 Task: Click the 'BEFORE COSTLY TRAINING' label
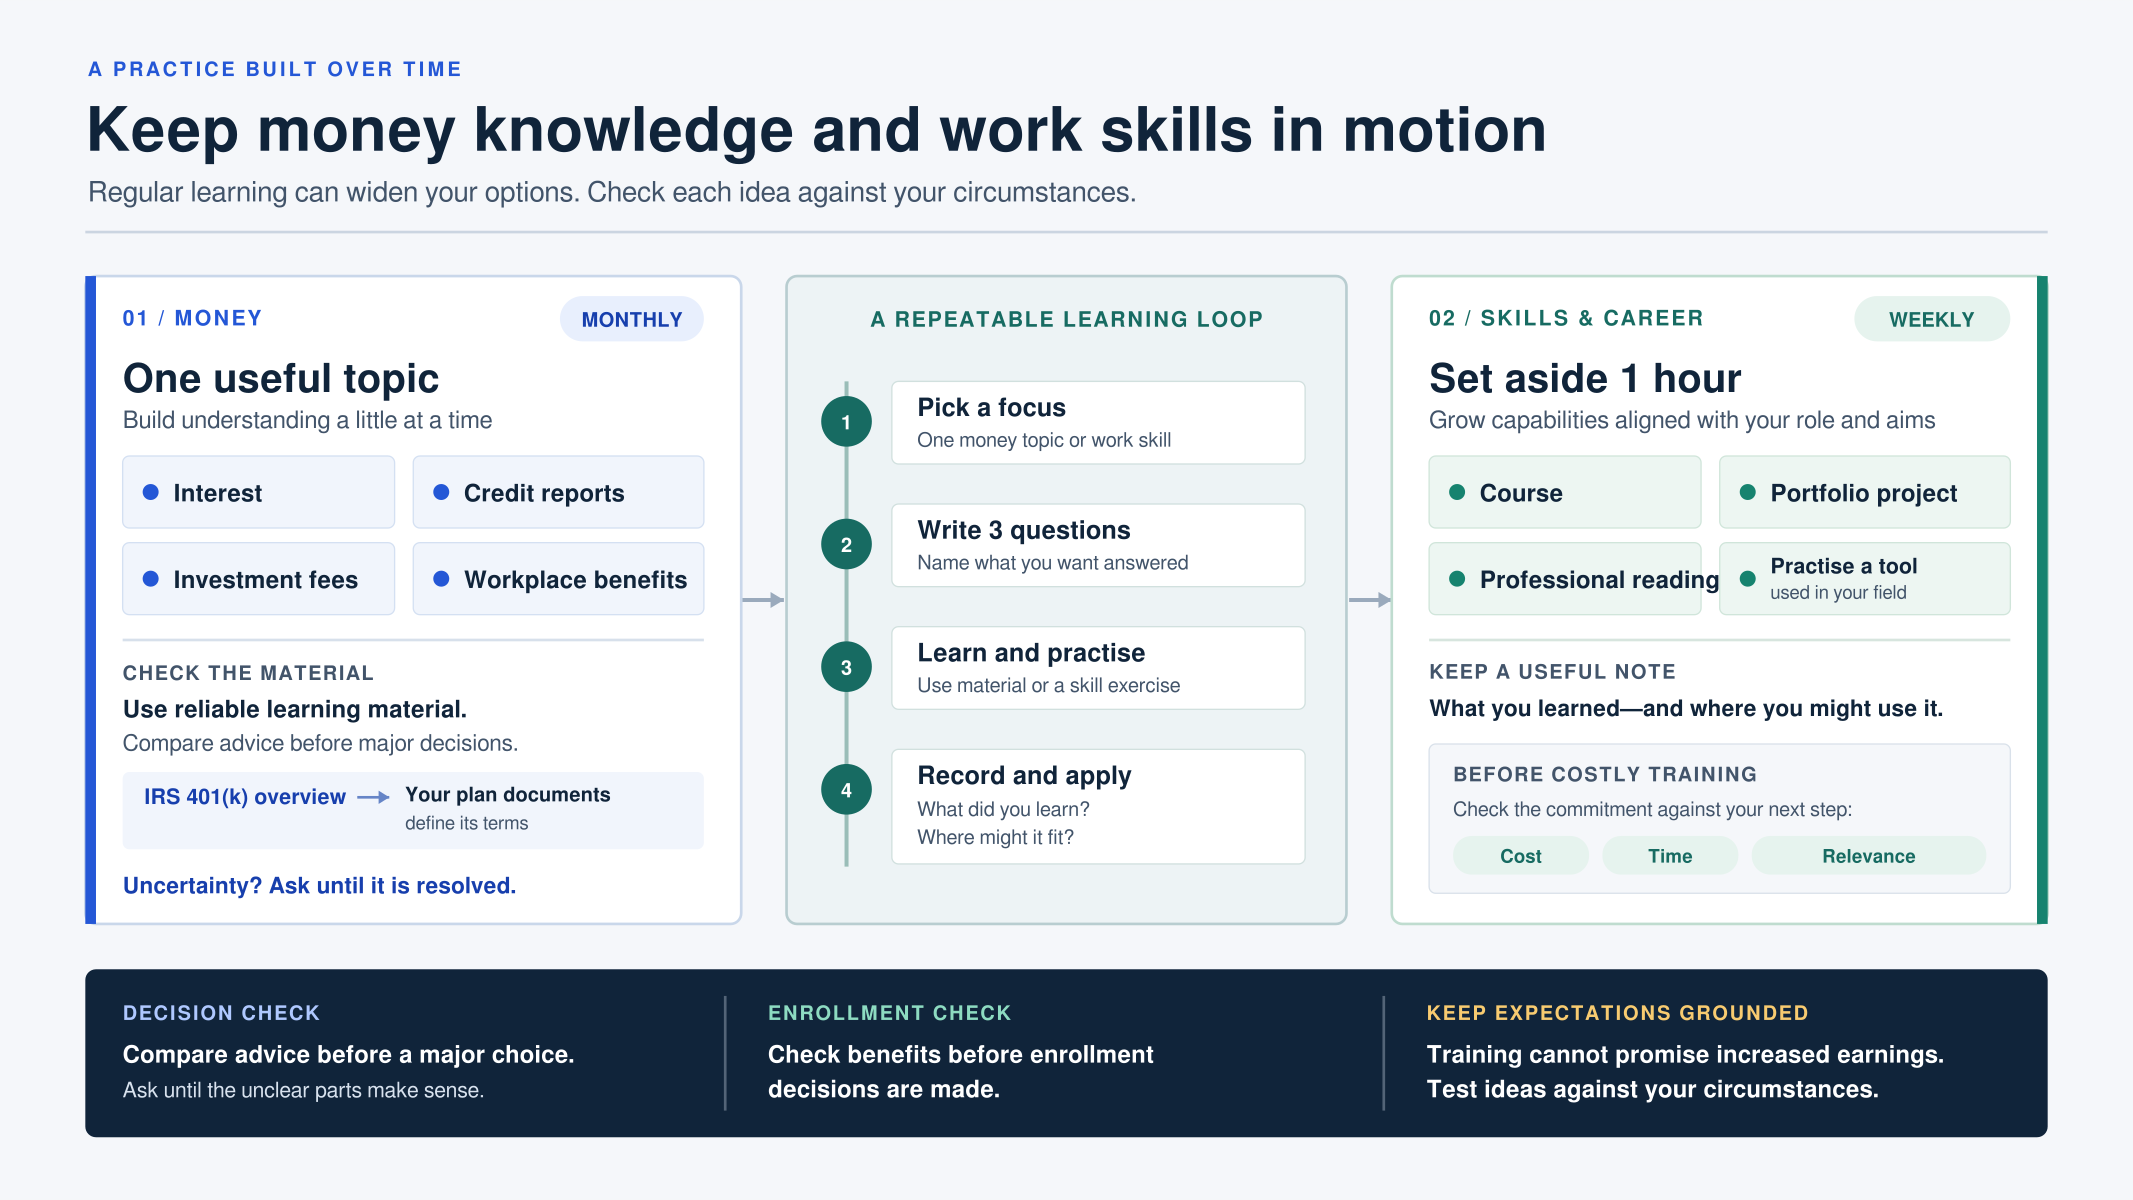click(1605, 774)
